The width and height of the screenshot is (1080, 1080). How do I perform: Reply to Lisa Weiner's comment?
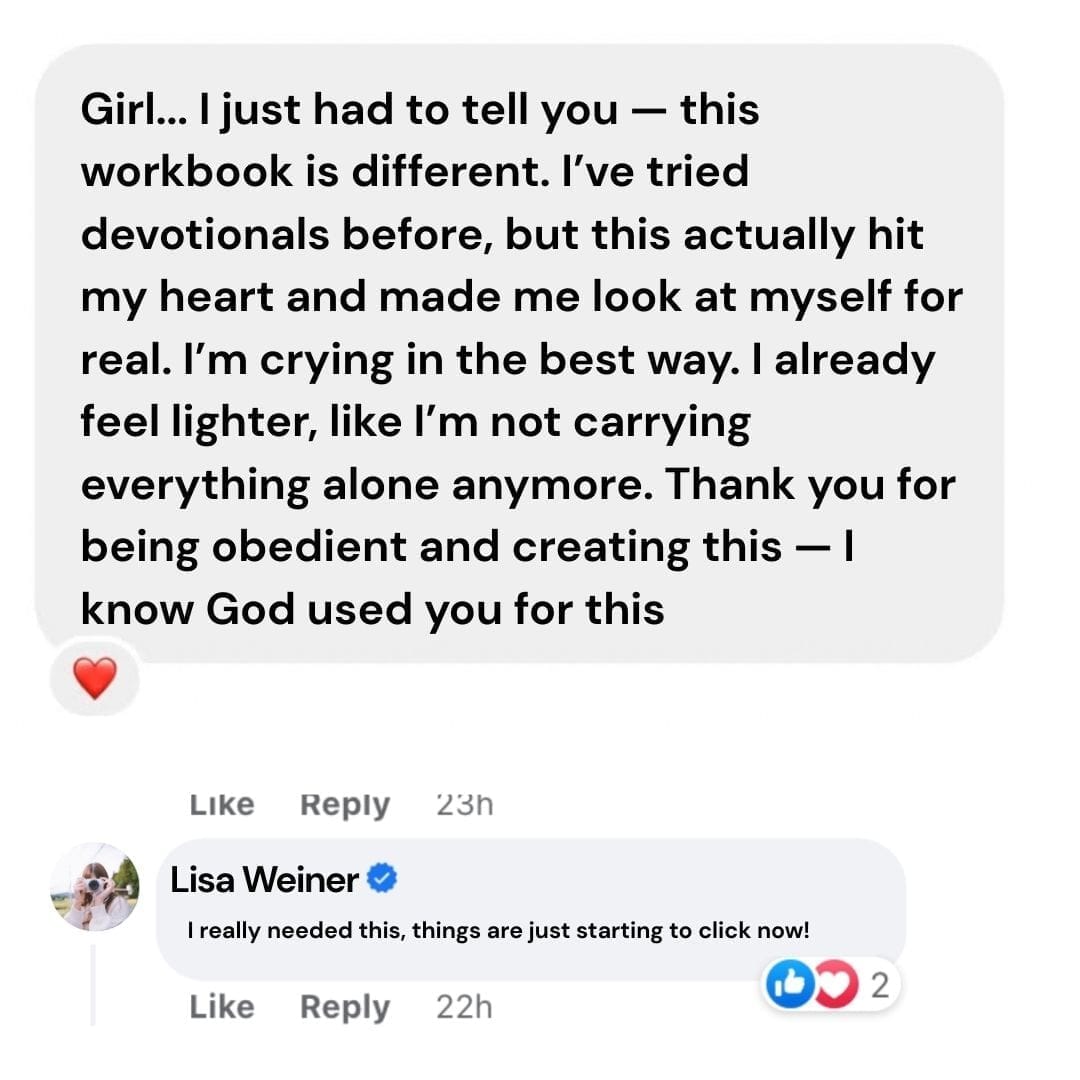[345, 1007]
